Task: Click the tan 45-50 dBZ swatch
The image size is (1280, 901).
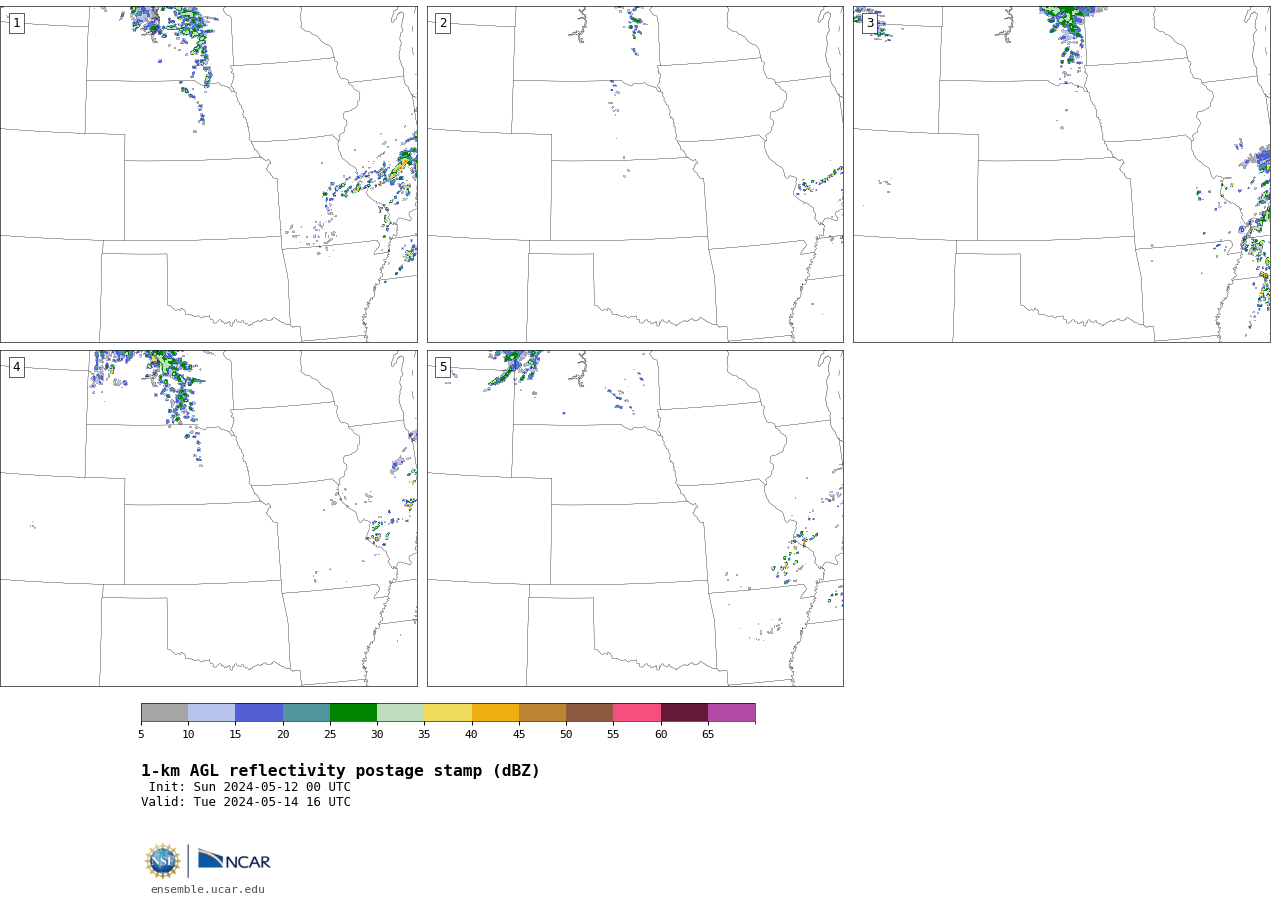Action: (542, 713)
